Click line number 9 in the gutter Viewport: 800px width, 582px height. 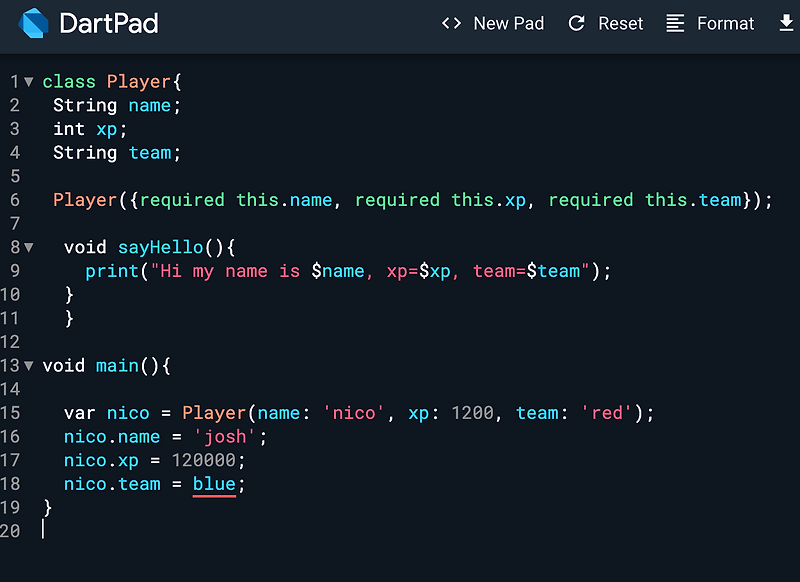pos(16,270)
